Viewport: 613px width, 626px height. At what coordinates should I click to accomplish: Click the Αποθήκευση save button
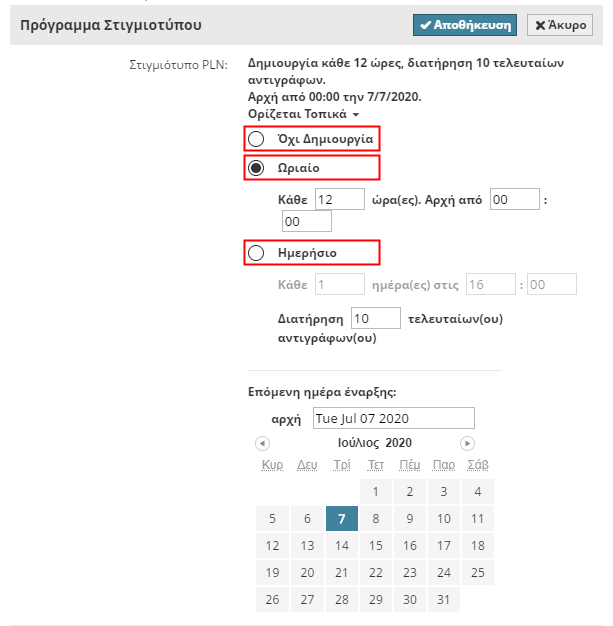(x=465, y=26)
